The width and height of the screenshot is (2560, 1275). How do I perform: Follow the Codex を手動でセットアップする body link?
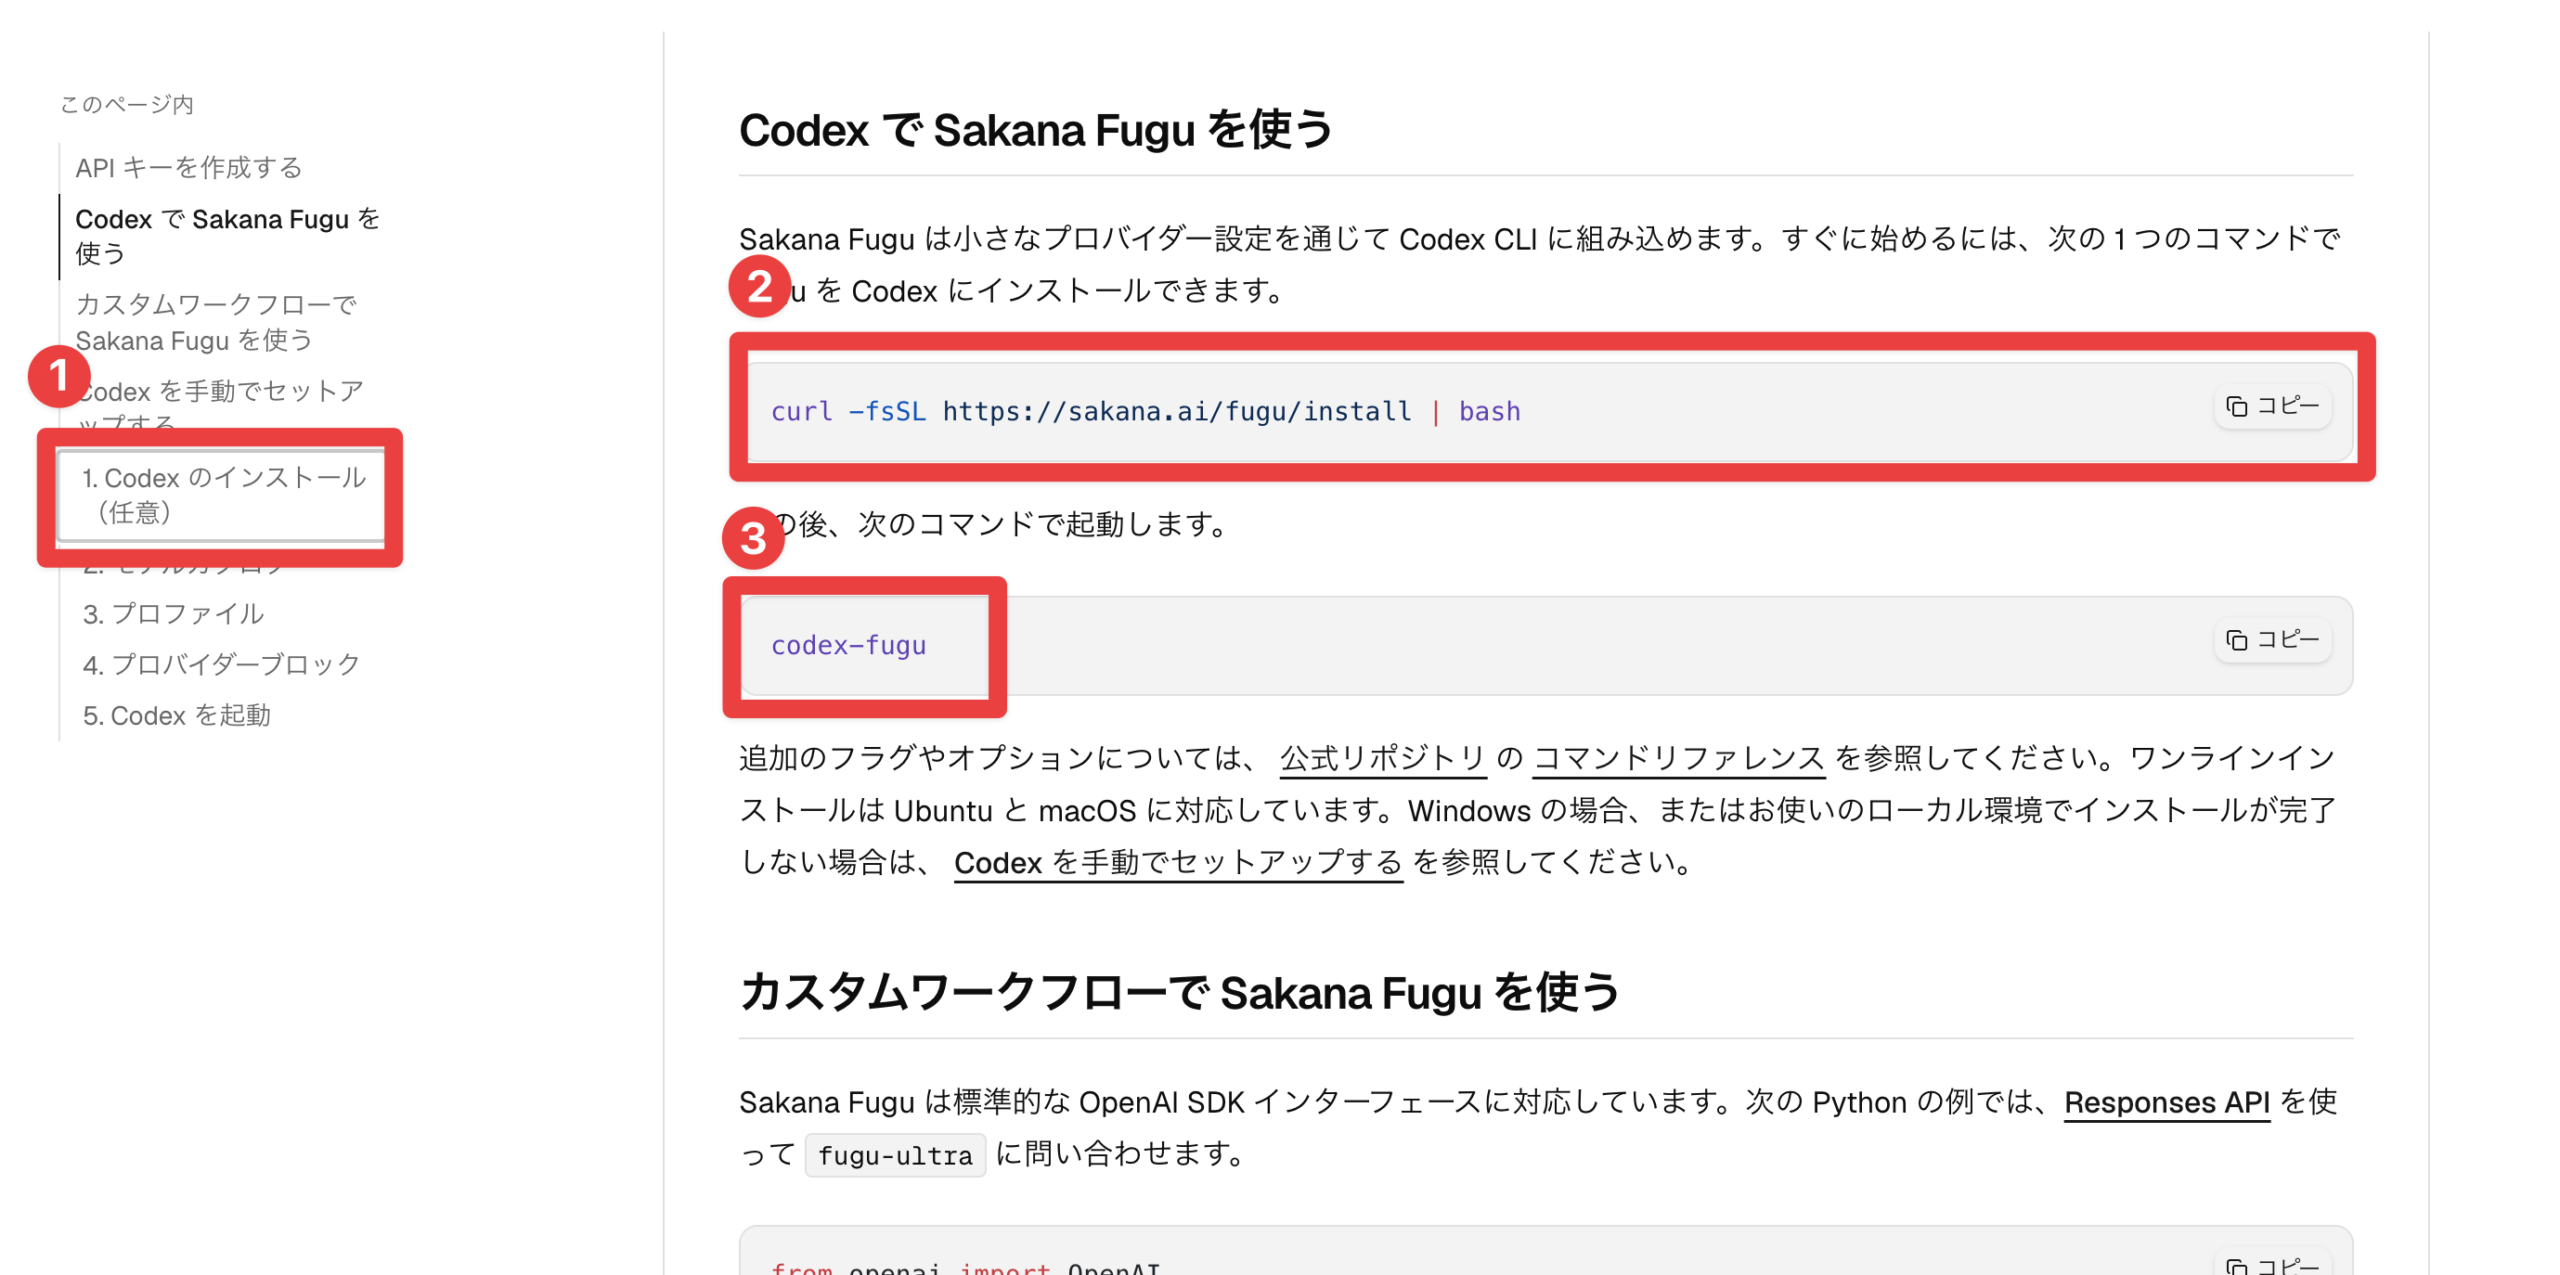[x=1177, y=862]
